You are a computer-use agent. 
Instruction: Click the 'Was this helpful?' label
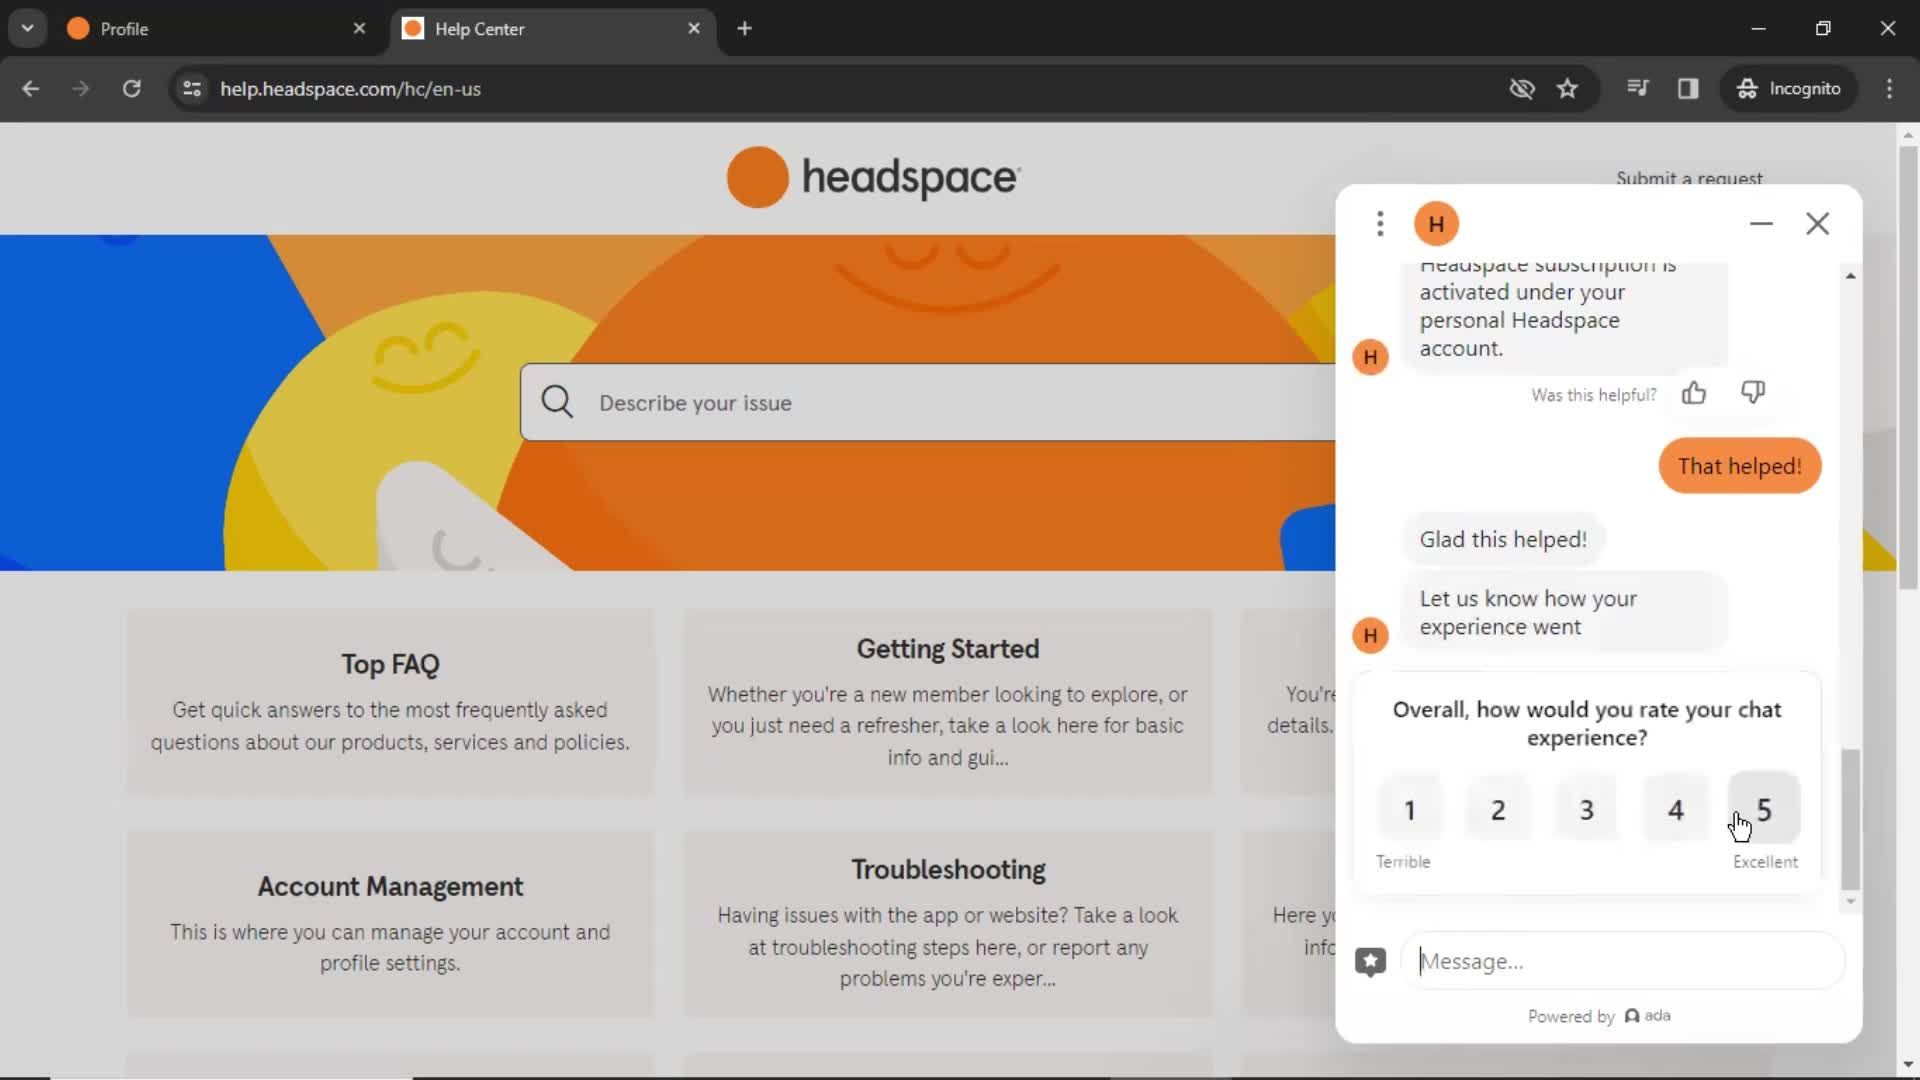click(x=1593, y=395)
